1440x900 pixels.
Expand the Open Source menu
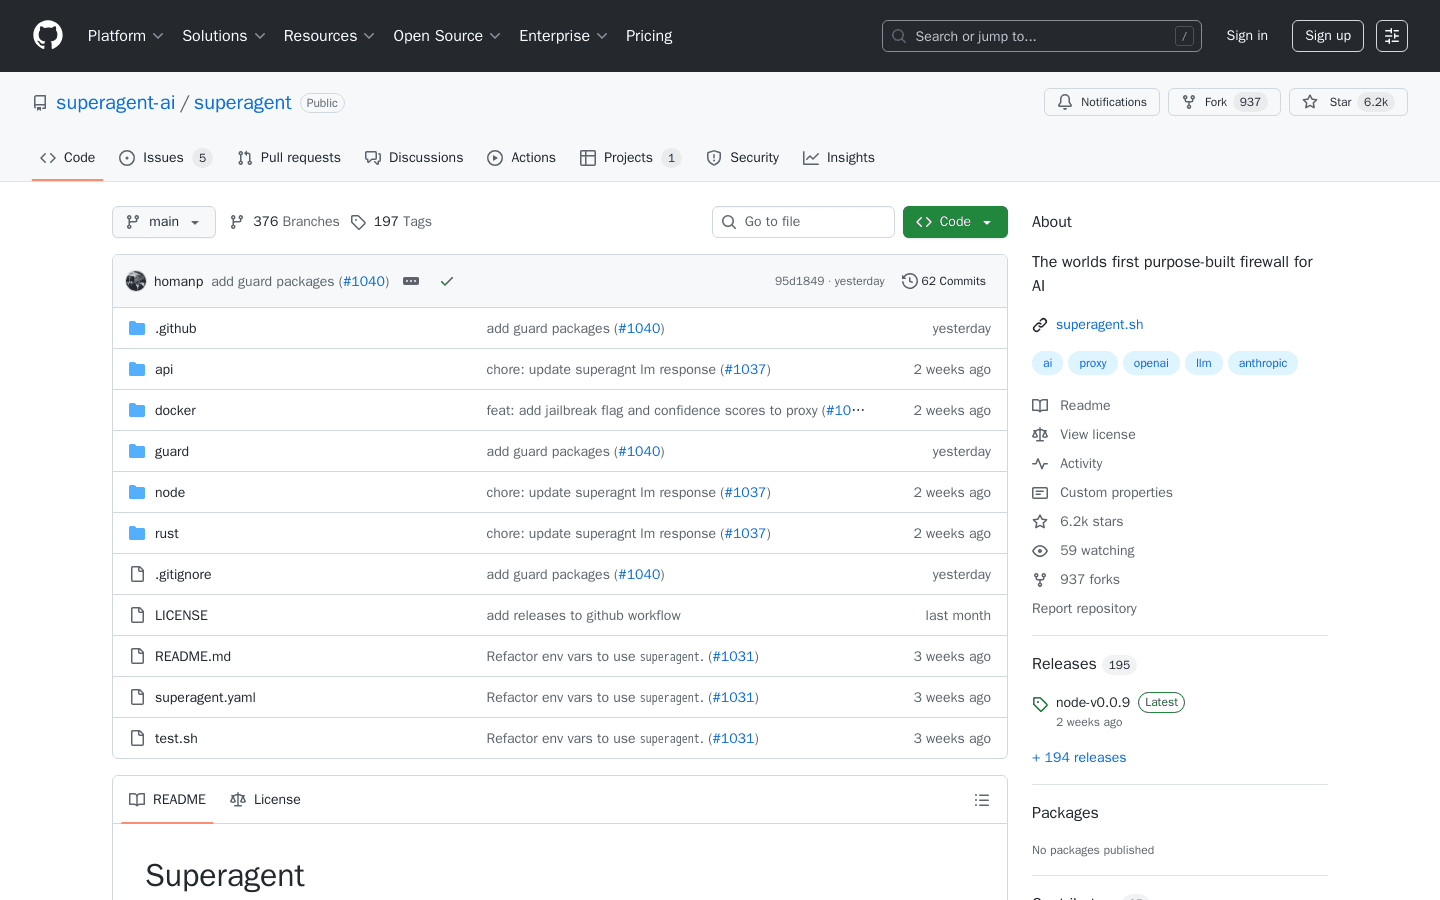447,36
